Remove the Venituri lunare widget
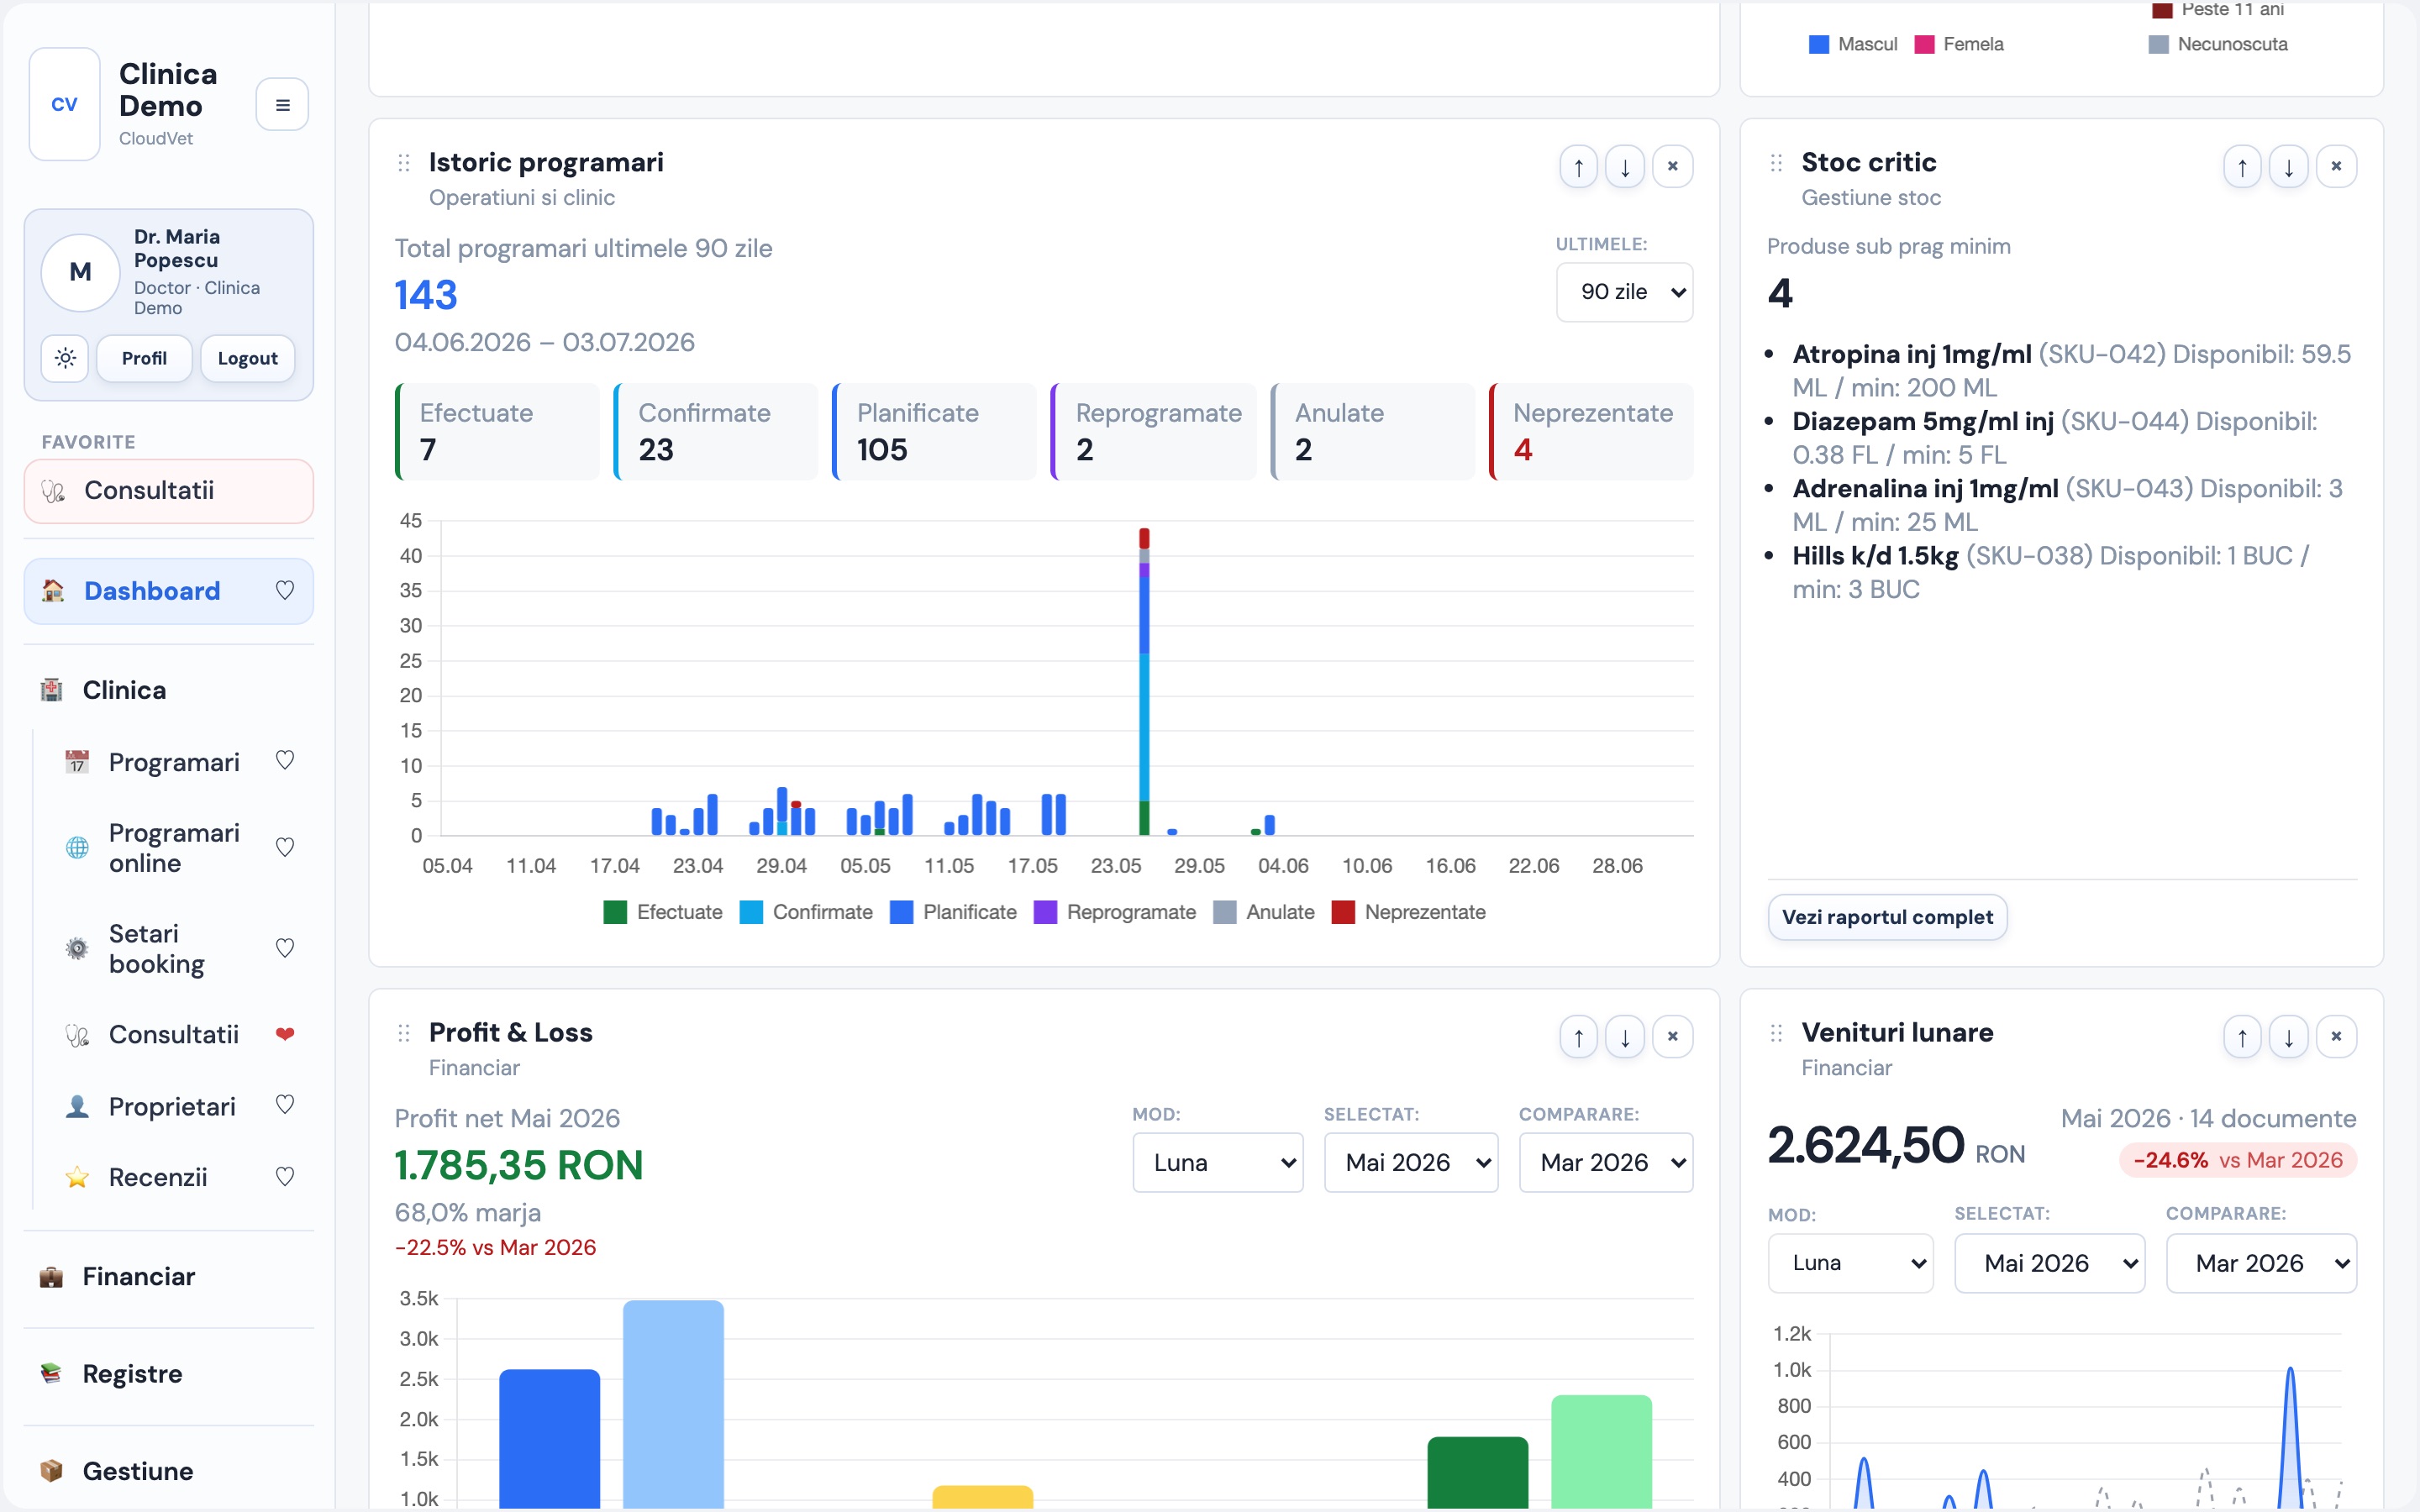Screen dimensions: 2420x1512 tap(2336, 1037)
